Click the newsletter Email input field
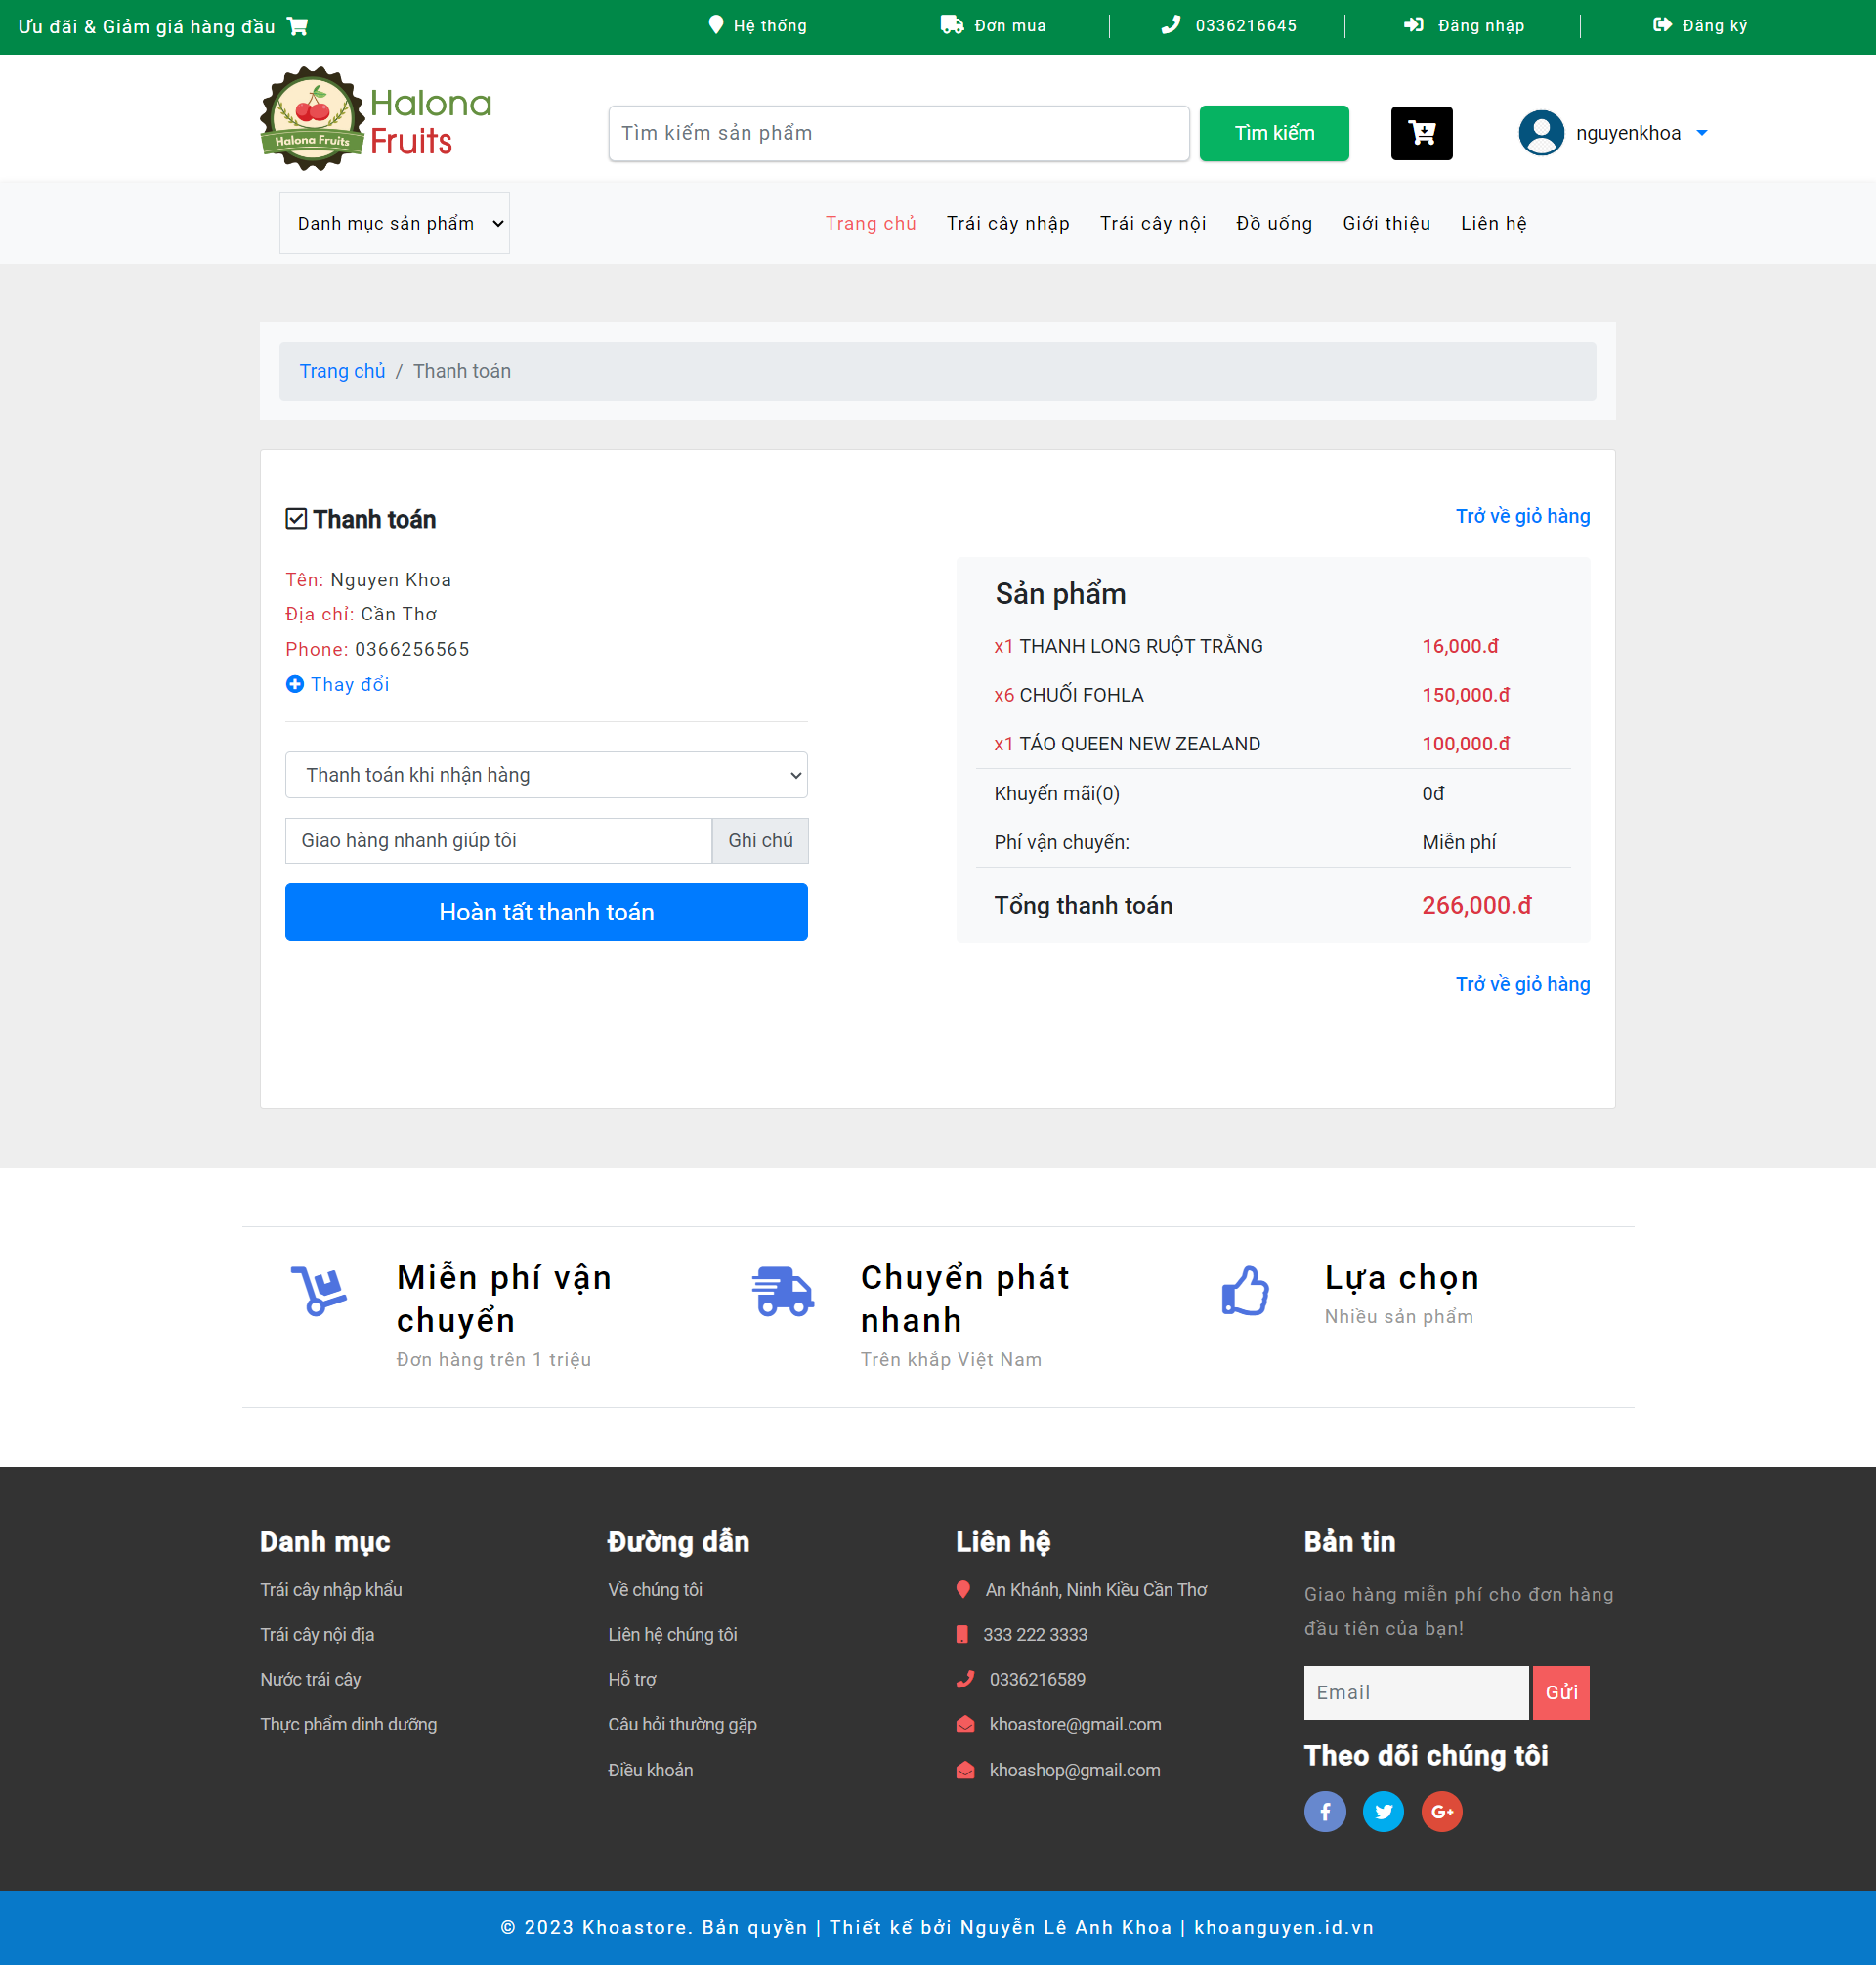The height and width of the screenshot is (1965, 1876). pyautogui.click(x=1416, y=1692)
